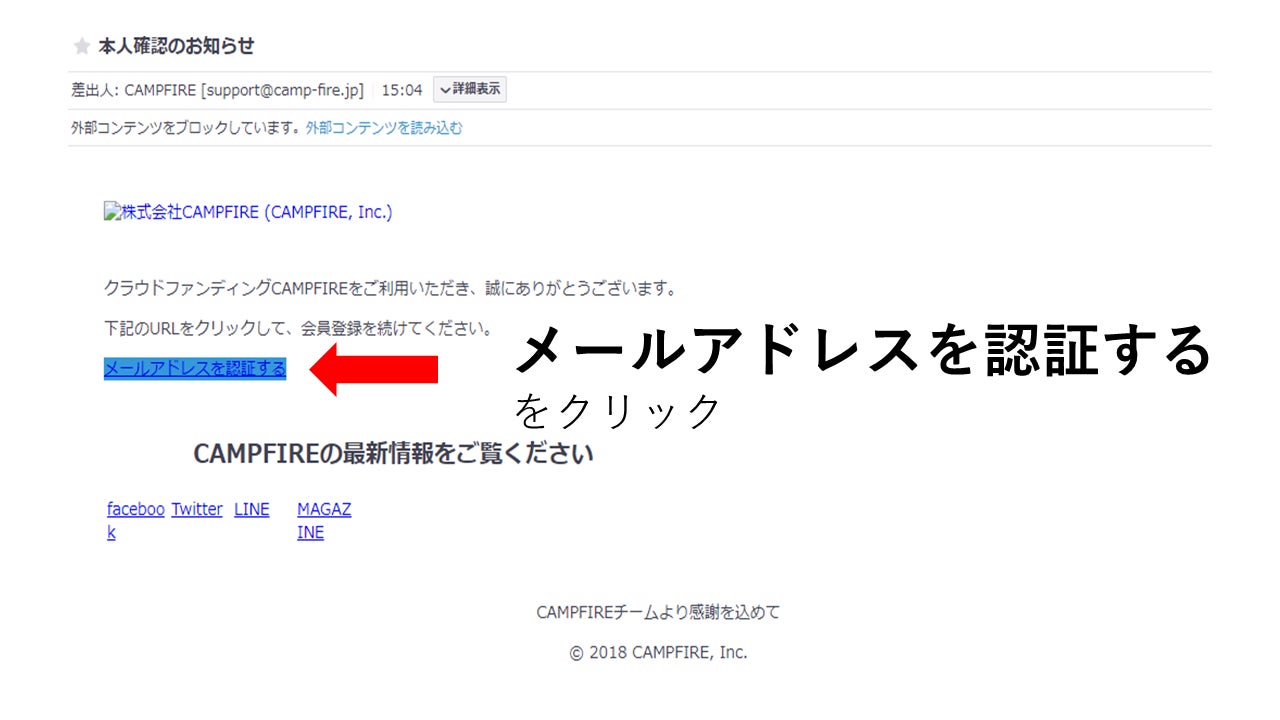Viewport: 1280px width, 720px height.
Task: Click the received time 15:04
Action: 402,90
